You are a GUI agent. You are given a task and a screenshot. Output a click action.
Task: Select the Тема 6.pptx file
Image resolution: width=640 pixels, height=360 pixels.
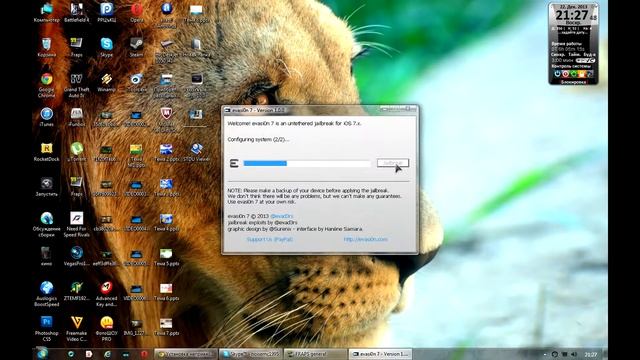(166, 291)
